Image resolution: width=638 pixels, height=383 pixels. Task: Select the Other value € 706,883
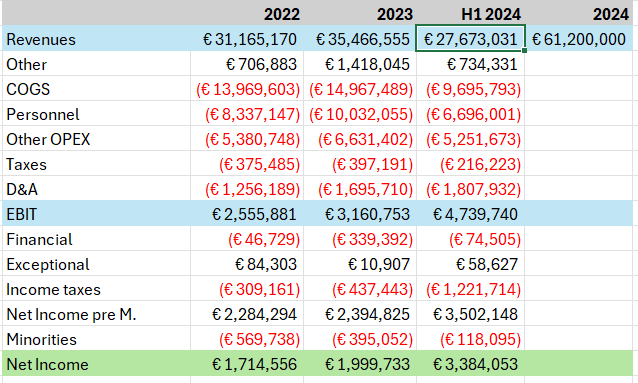tap(247, 64)
